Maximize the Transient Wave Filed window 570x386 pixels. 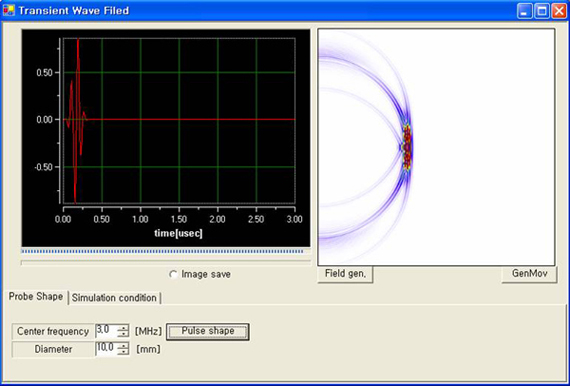[542, 11]
